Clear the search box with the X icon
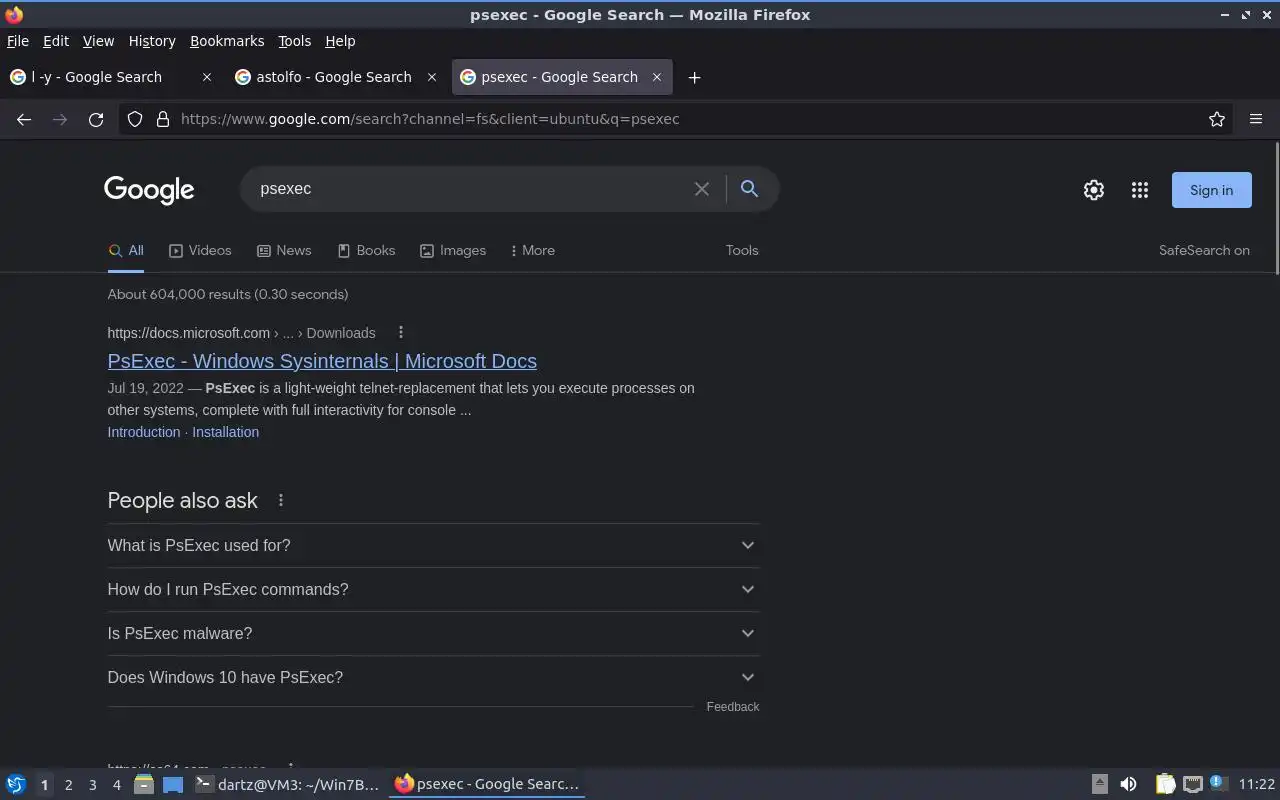The height and width of the screenshot is (800, 1280). 702,189
